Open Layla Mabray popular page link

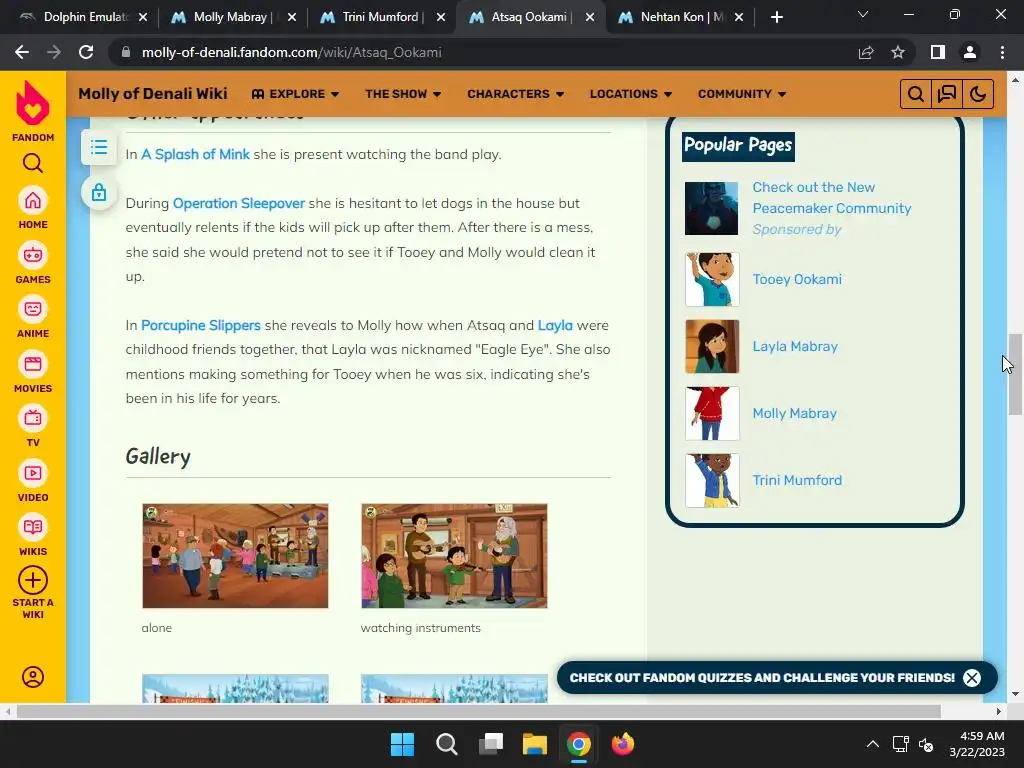click(795, 346)
